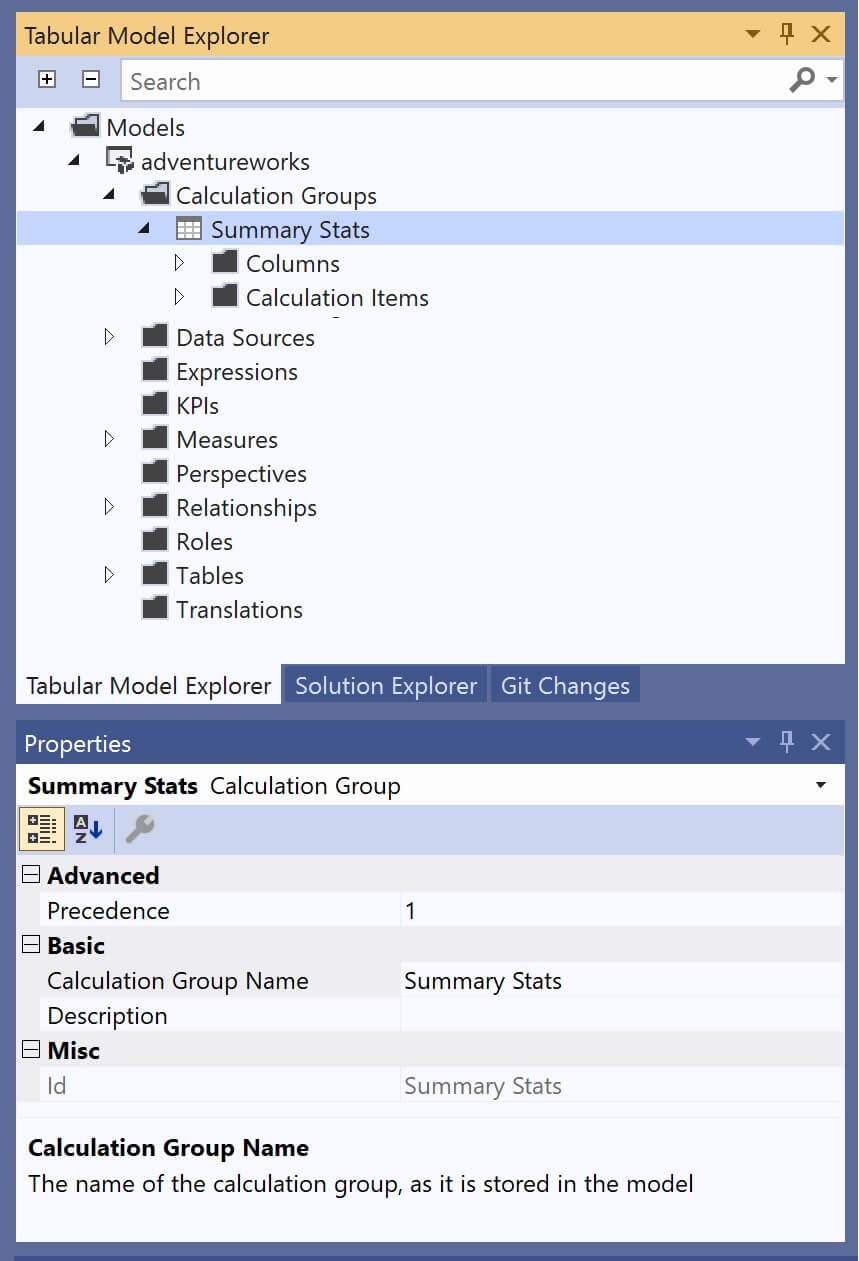This screenshot has width=859, height=1261.
Task: Select the Measures node in the tree
Action: pos(227,439)
